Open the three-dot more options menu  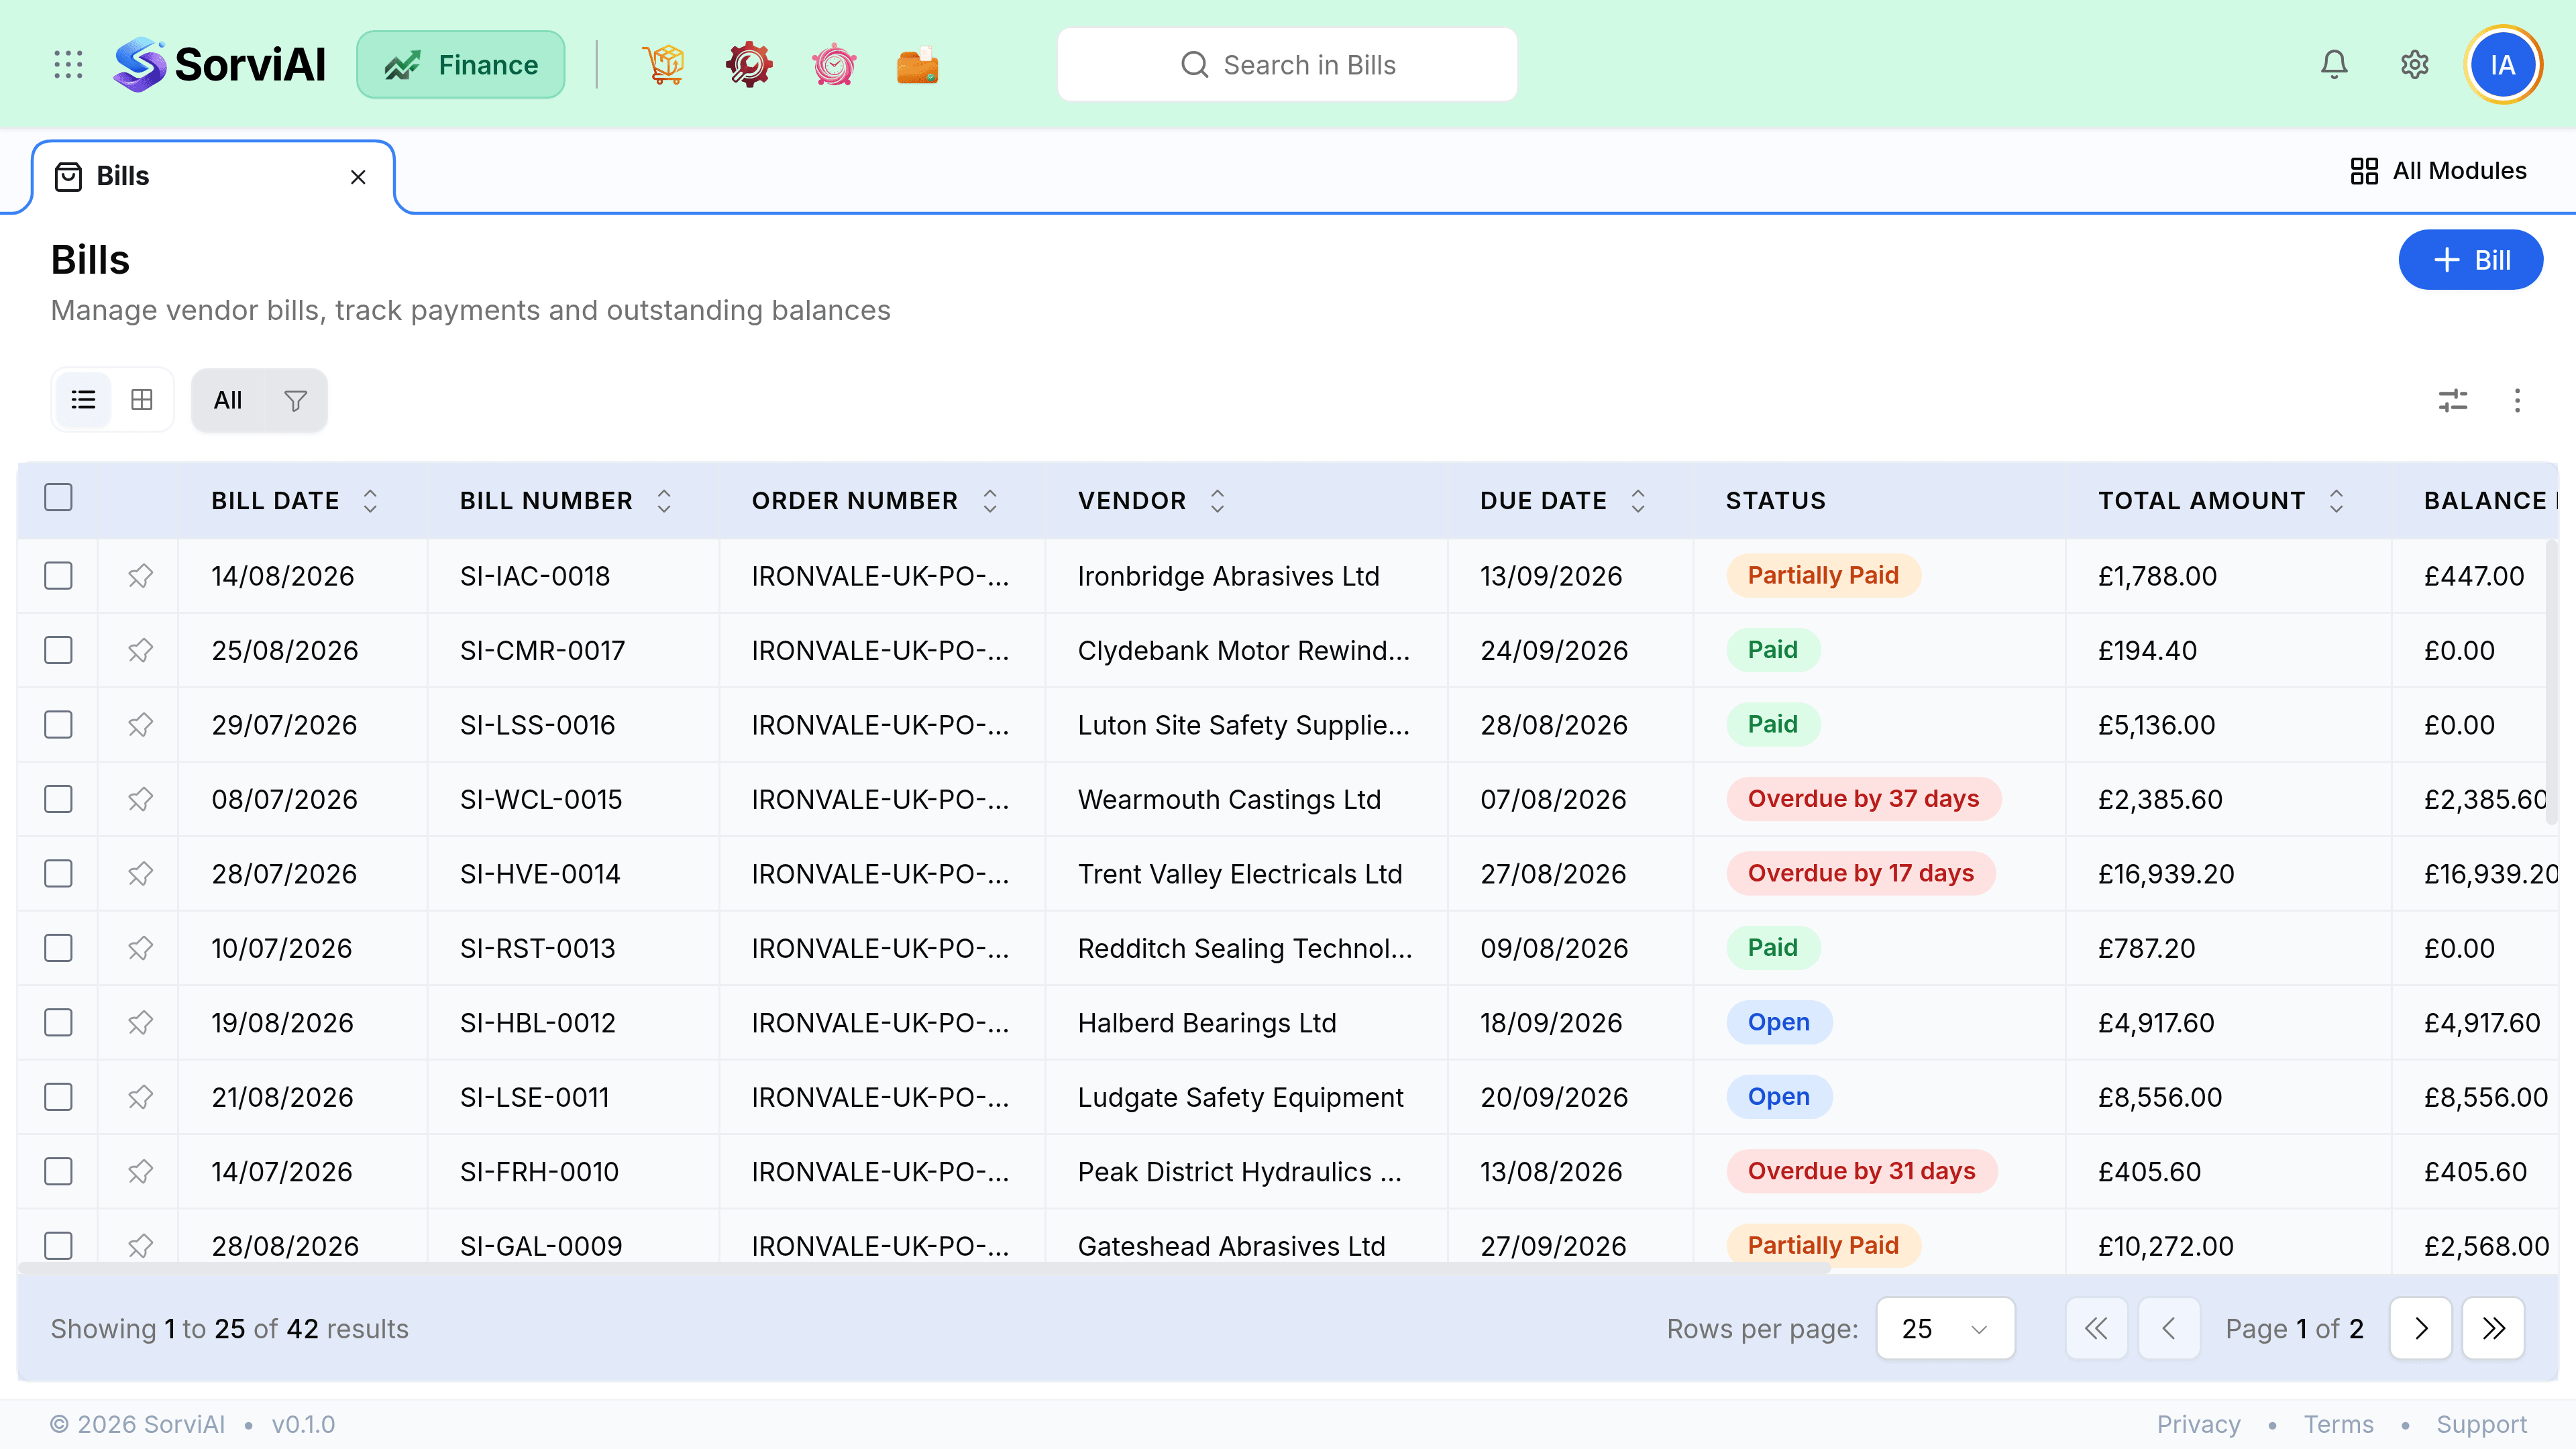coord(2517,400)
